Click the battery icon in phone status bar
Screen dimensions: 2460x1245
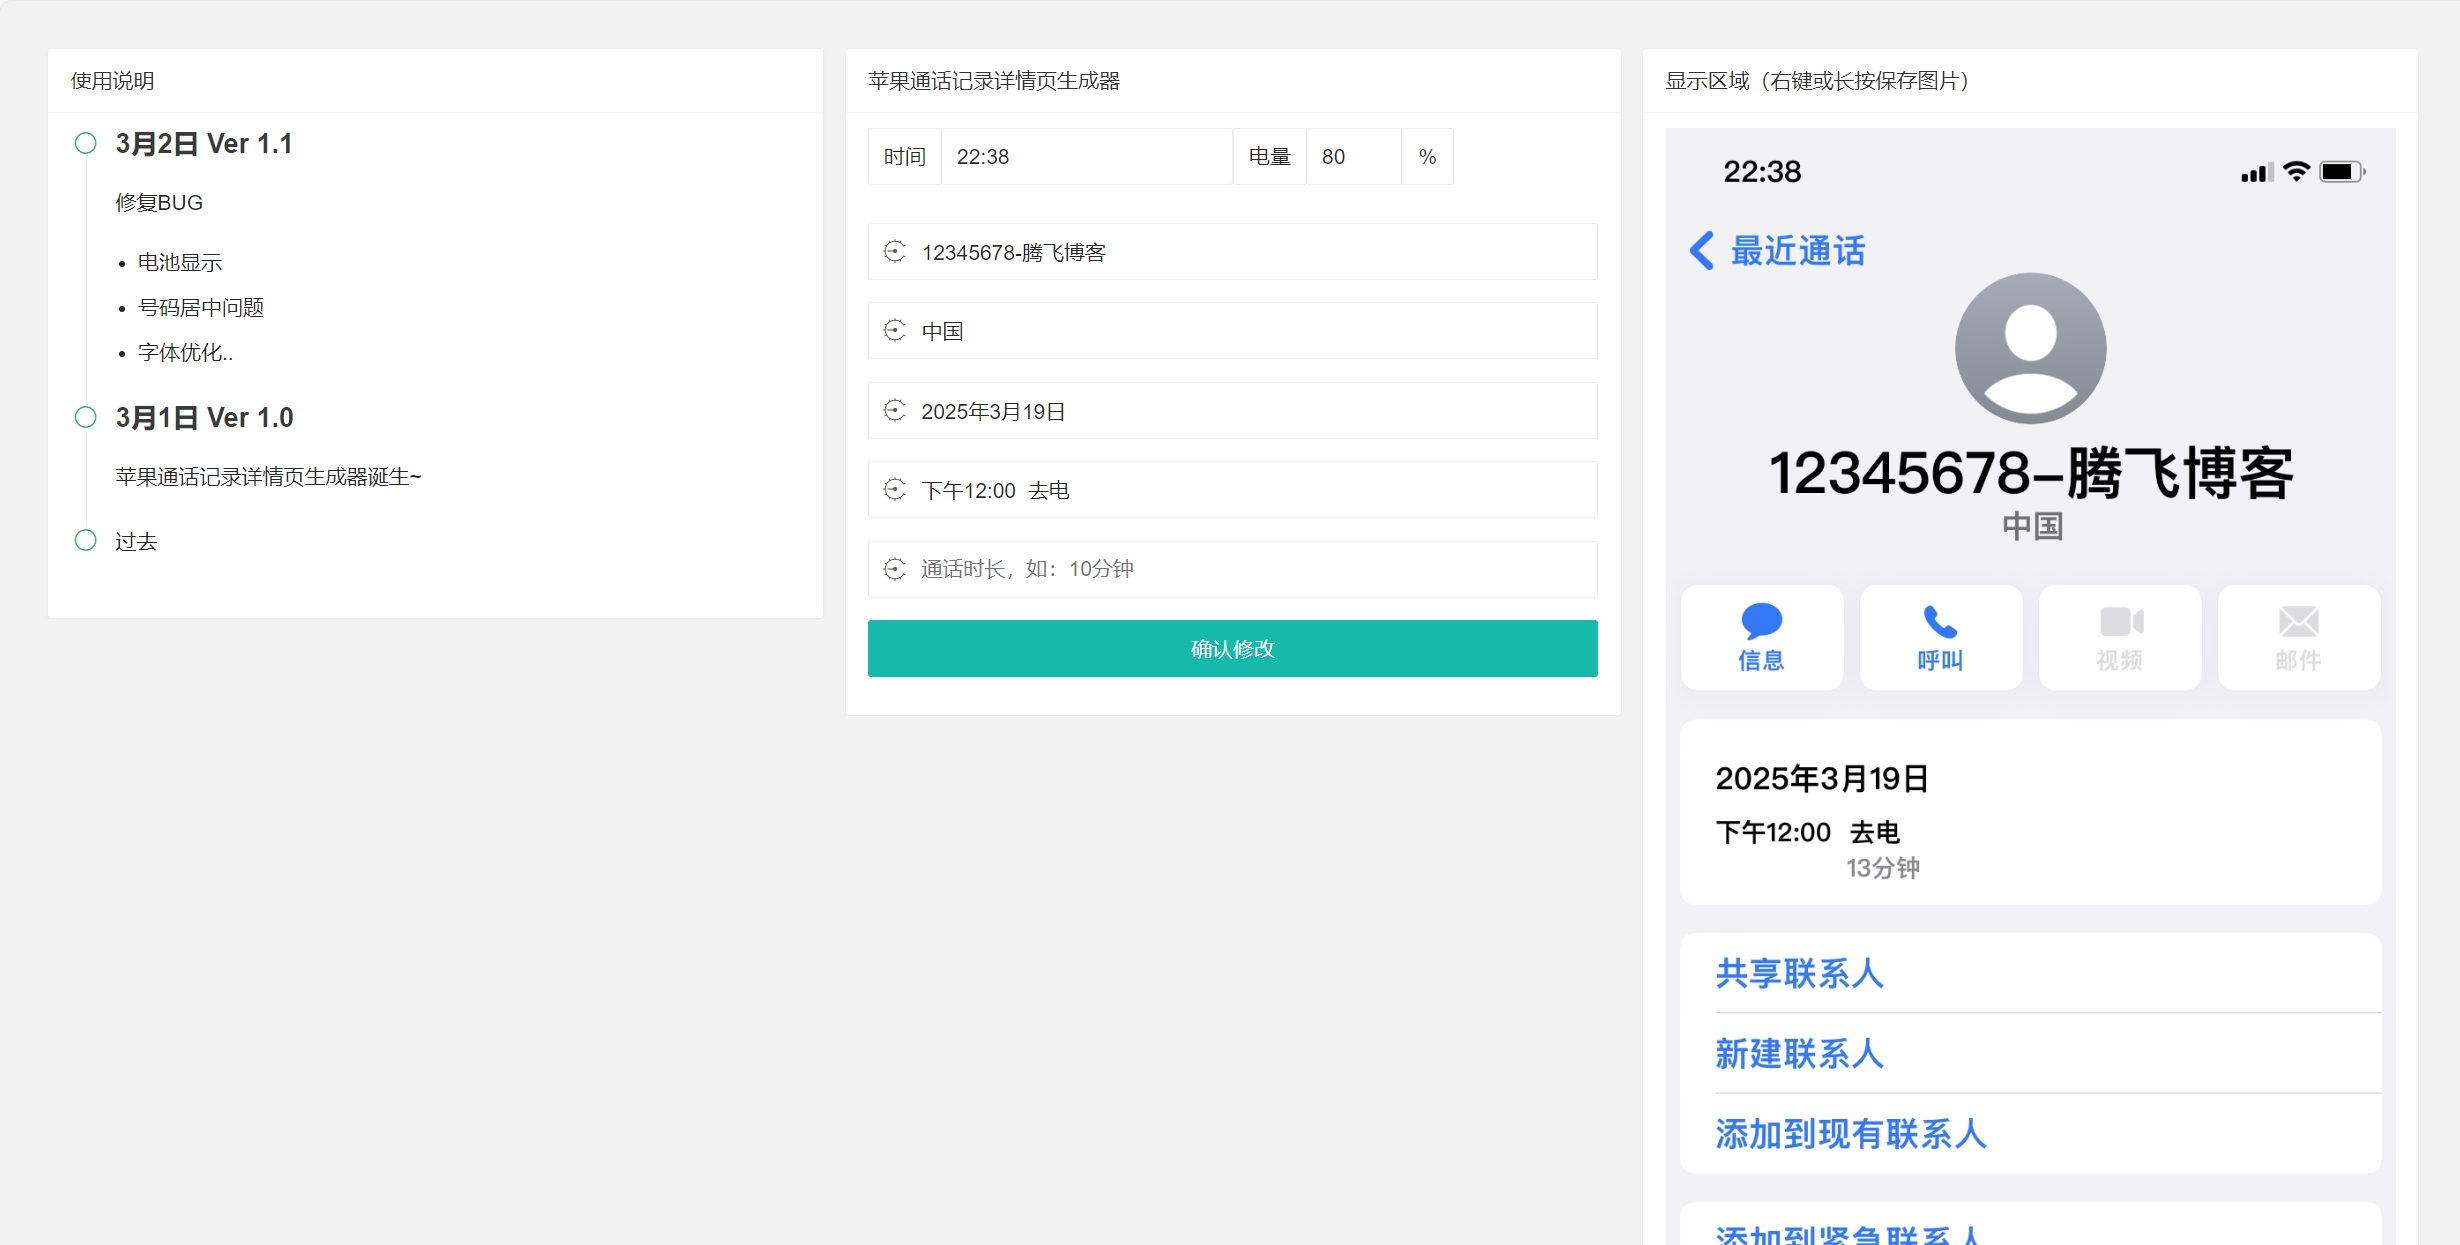[x=2342, y=172]
